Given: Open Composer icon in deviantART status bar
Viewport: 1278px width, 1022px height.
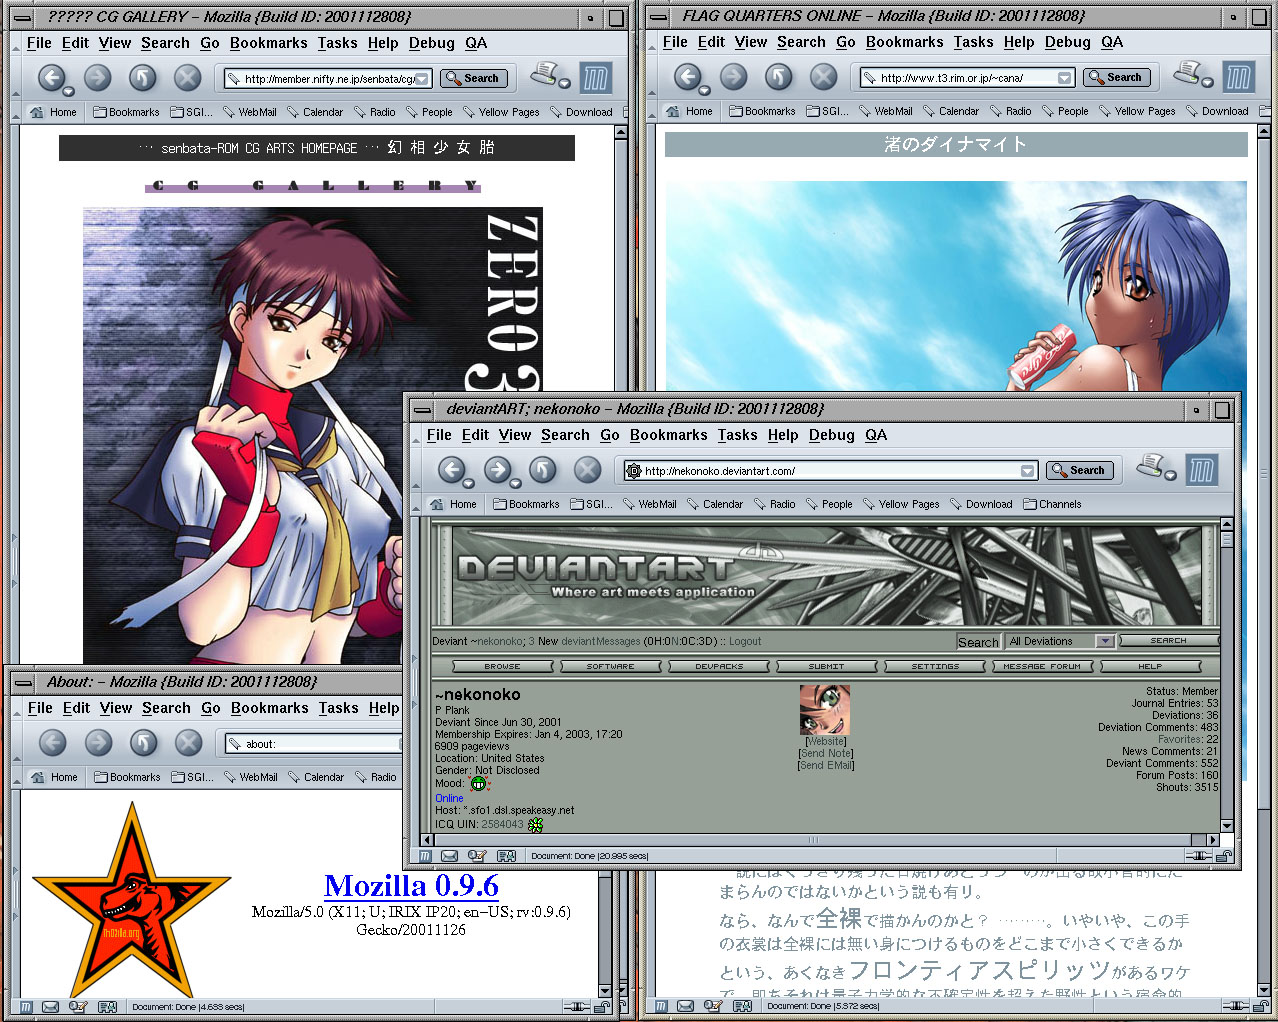Looking at the screenshot, I should (477, 856).
